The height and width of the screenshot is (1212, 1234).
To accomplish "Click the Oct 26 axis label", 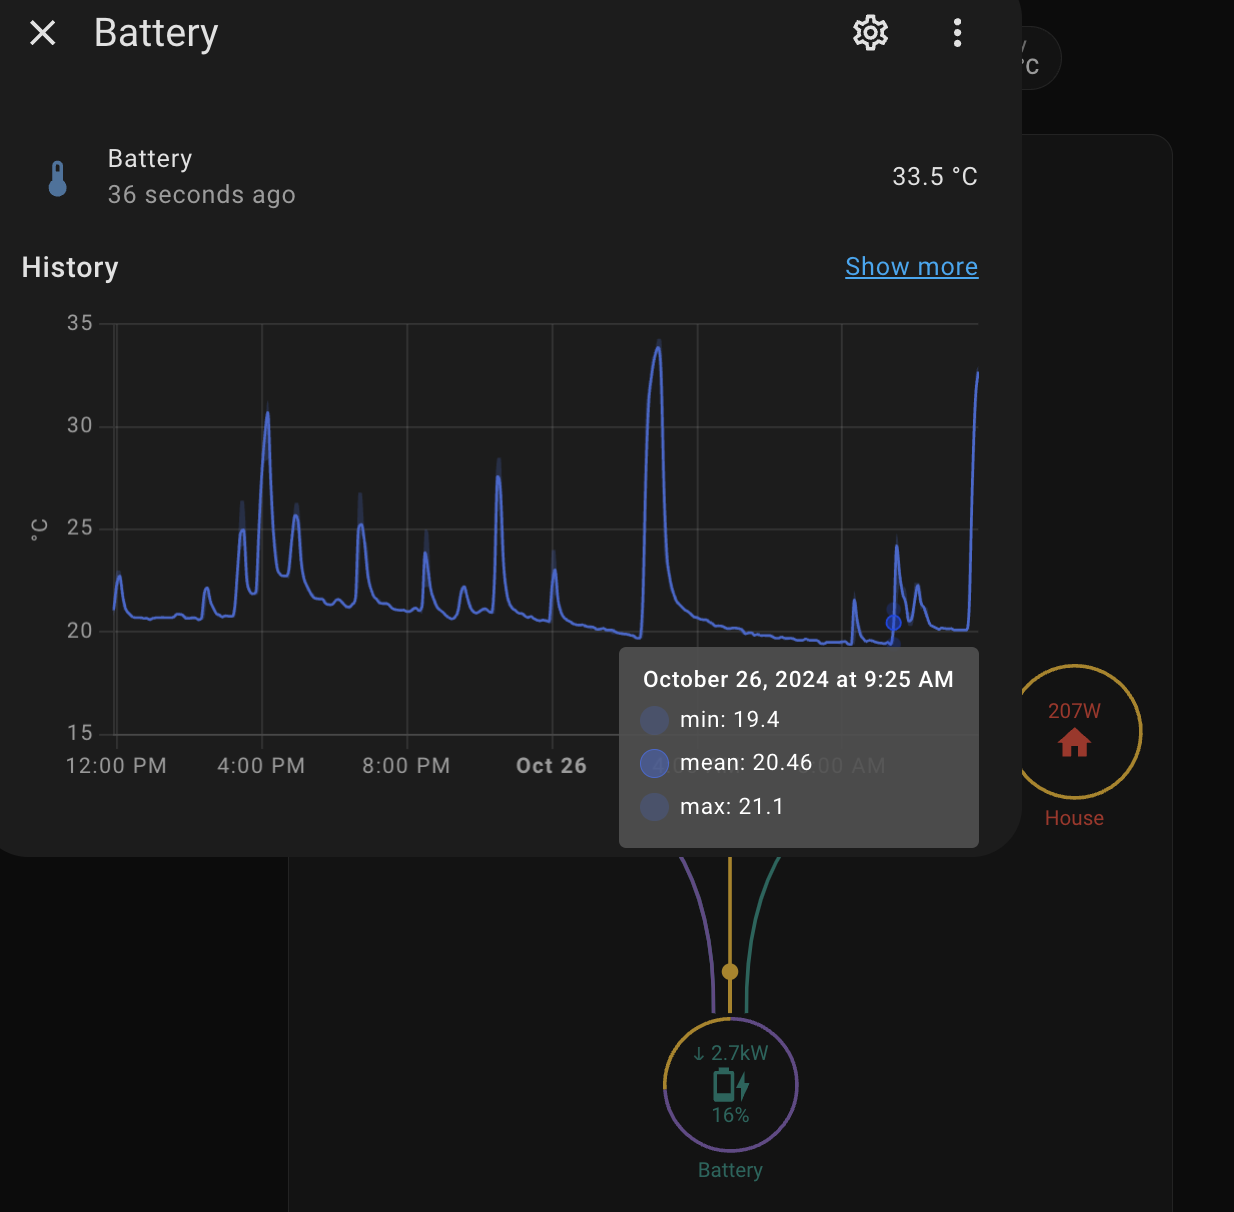I will coord(551,766).
